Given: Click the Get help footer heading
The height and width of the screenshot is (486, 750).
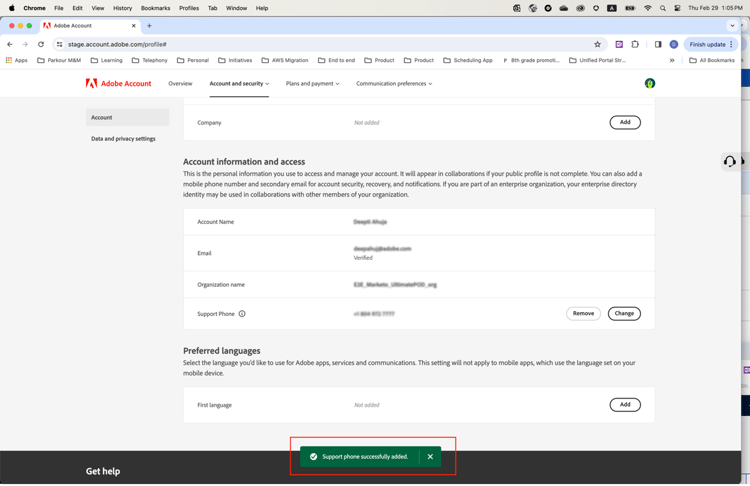Looking at the screenshot, I should [103, 471].
